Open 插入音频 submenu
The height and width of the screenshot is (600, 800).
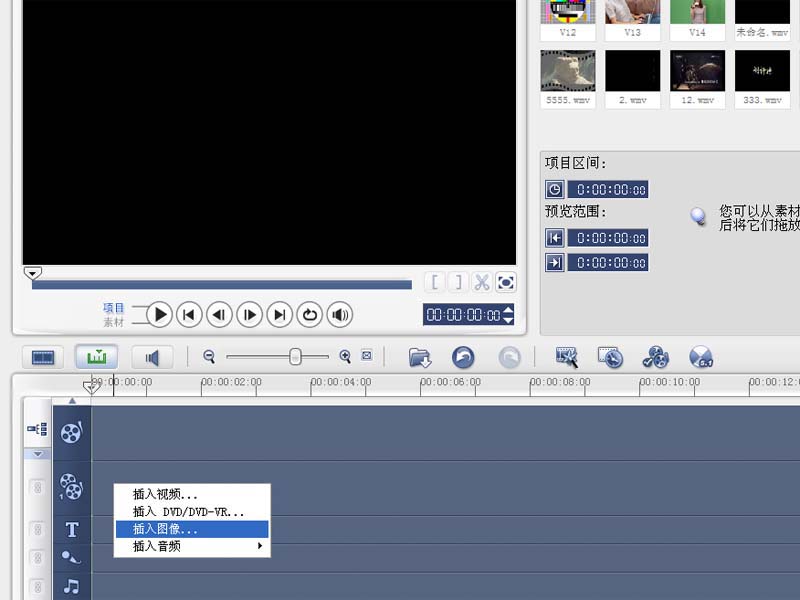[192, 546]
